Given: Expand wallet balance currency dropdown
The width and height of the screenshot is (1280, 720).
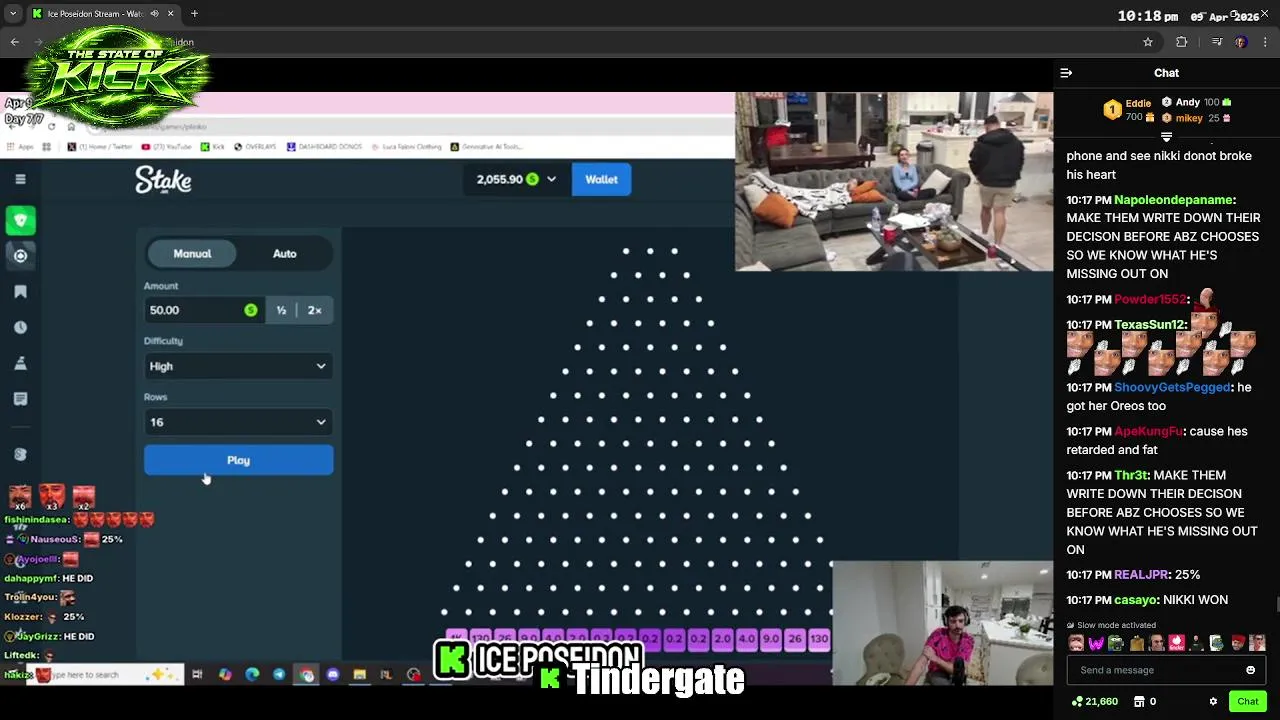Looking at the screenshot, I should [551, 179].
